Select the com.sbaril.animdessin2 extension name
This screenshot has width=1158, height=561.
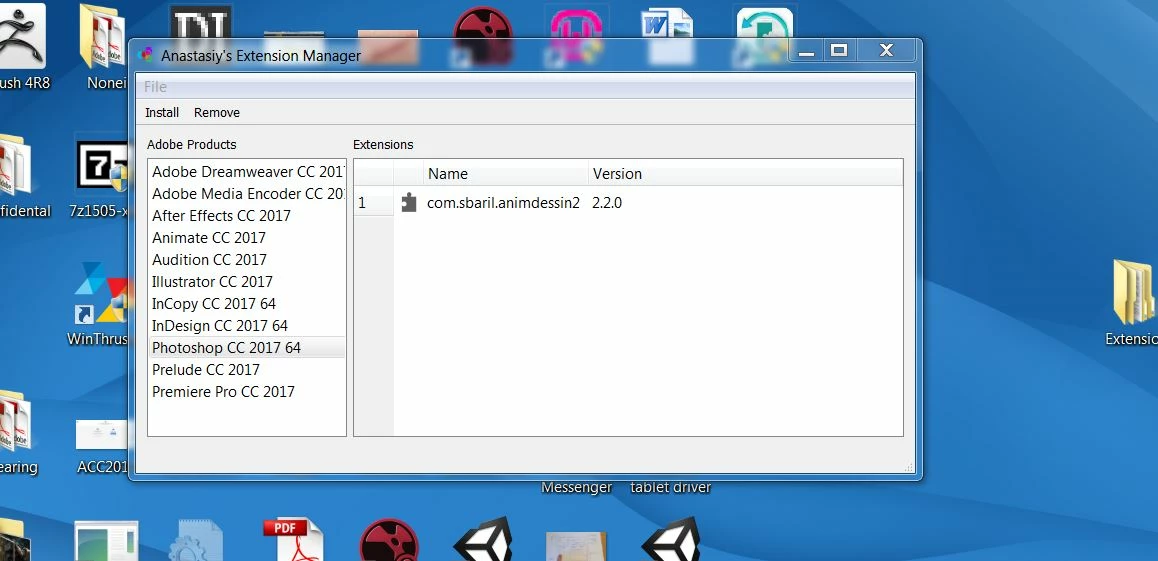pos(504,202)
